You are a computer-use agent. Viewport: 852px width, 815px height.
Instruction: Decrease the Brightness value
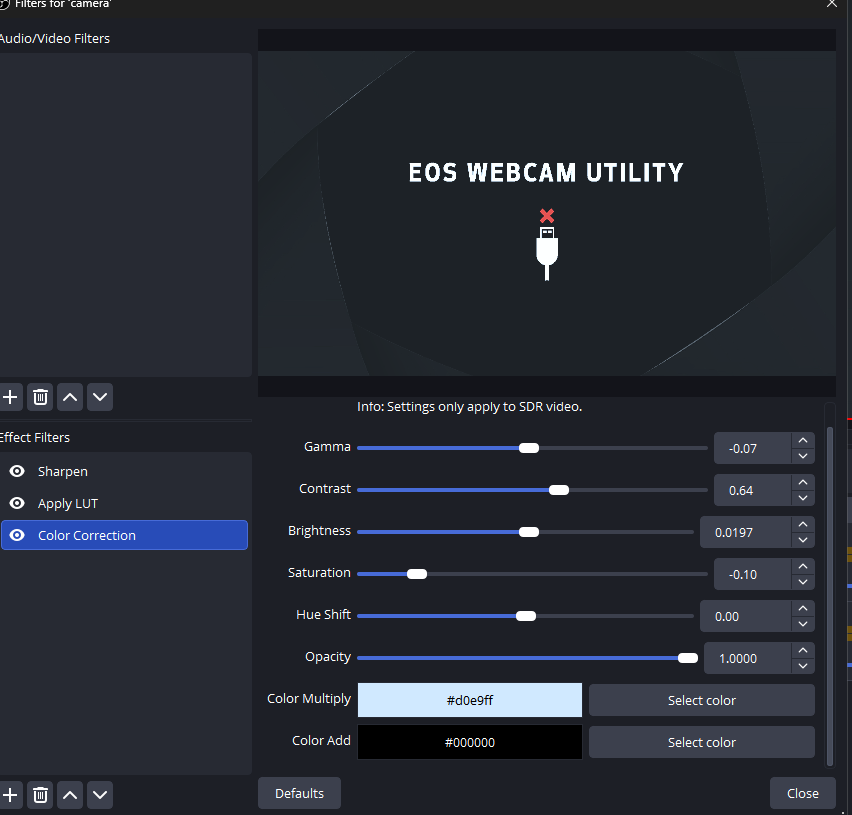click(803, 540)
